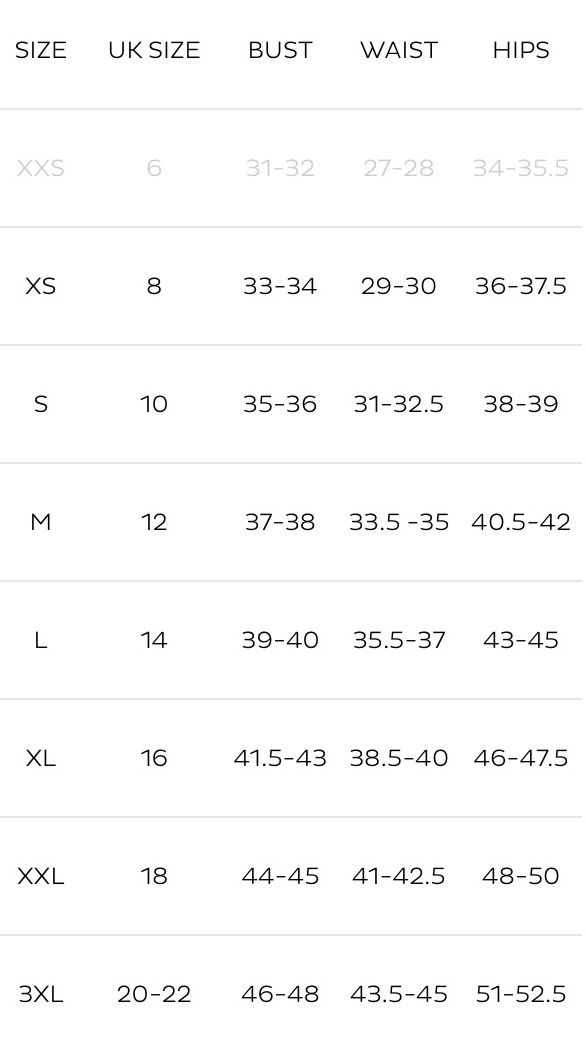Select the 41-42.5 waist value
Image resolution: width=586 pixels, height=1040 pixels.
399,877
